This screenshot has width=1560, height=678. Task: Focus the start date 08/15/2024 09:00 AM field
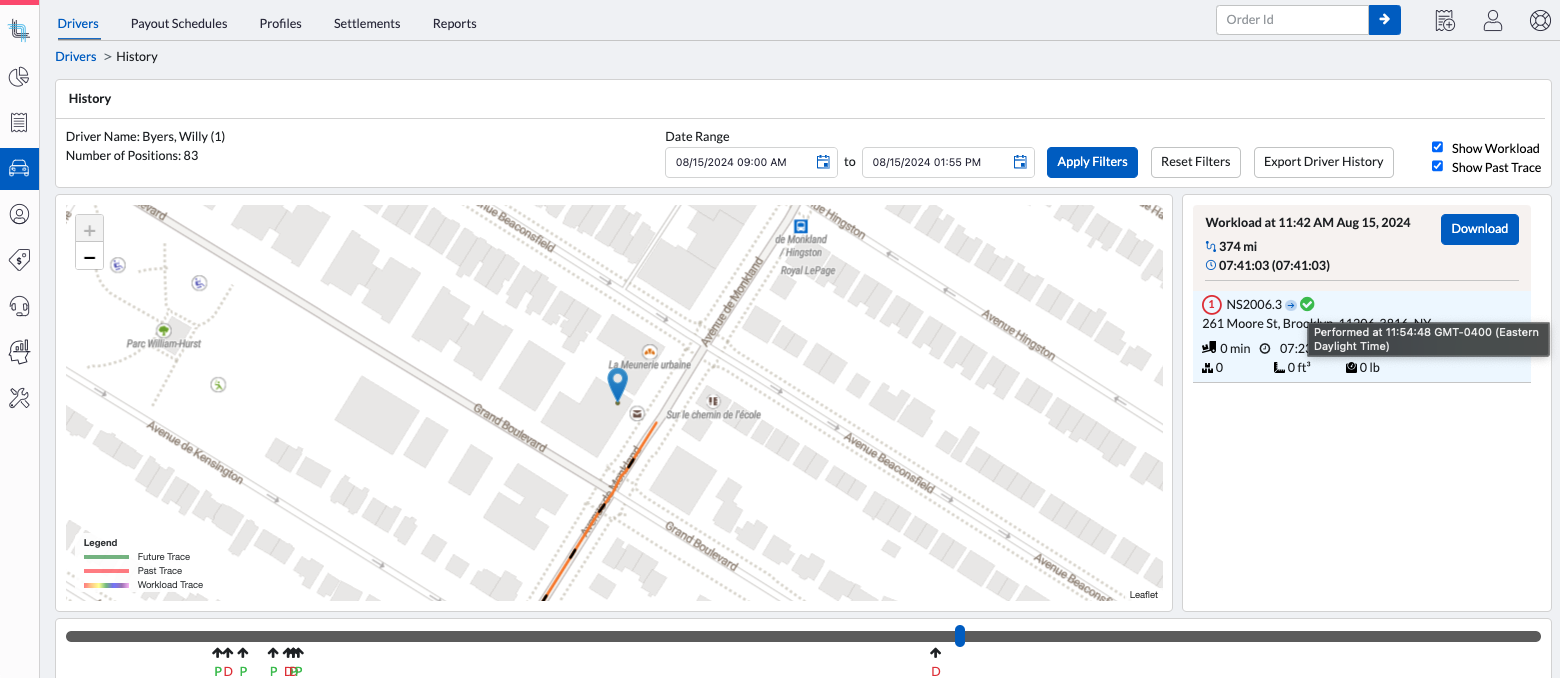pos(751,162)
